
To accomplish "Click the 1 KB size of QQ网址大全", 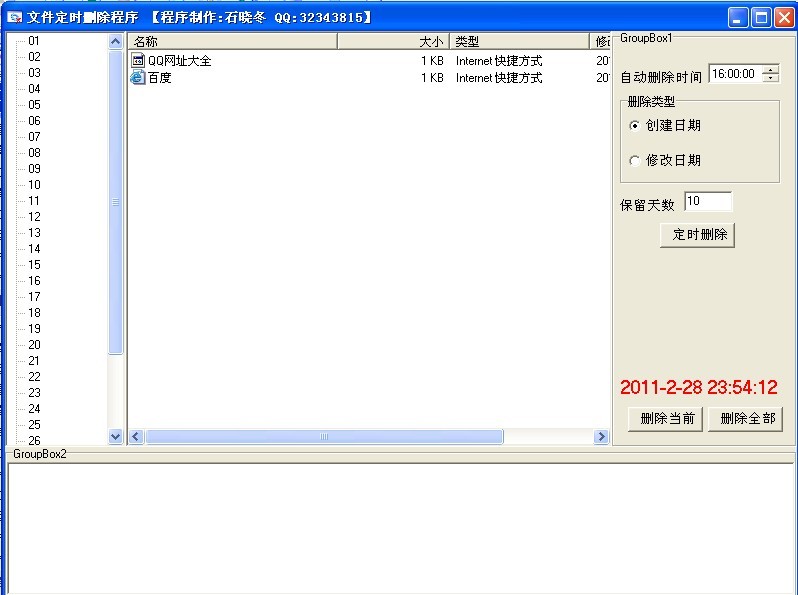I will point(432,61).
